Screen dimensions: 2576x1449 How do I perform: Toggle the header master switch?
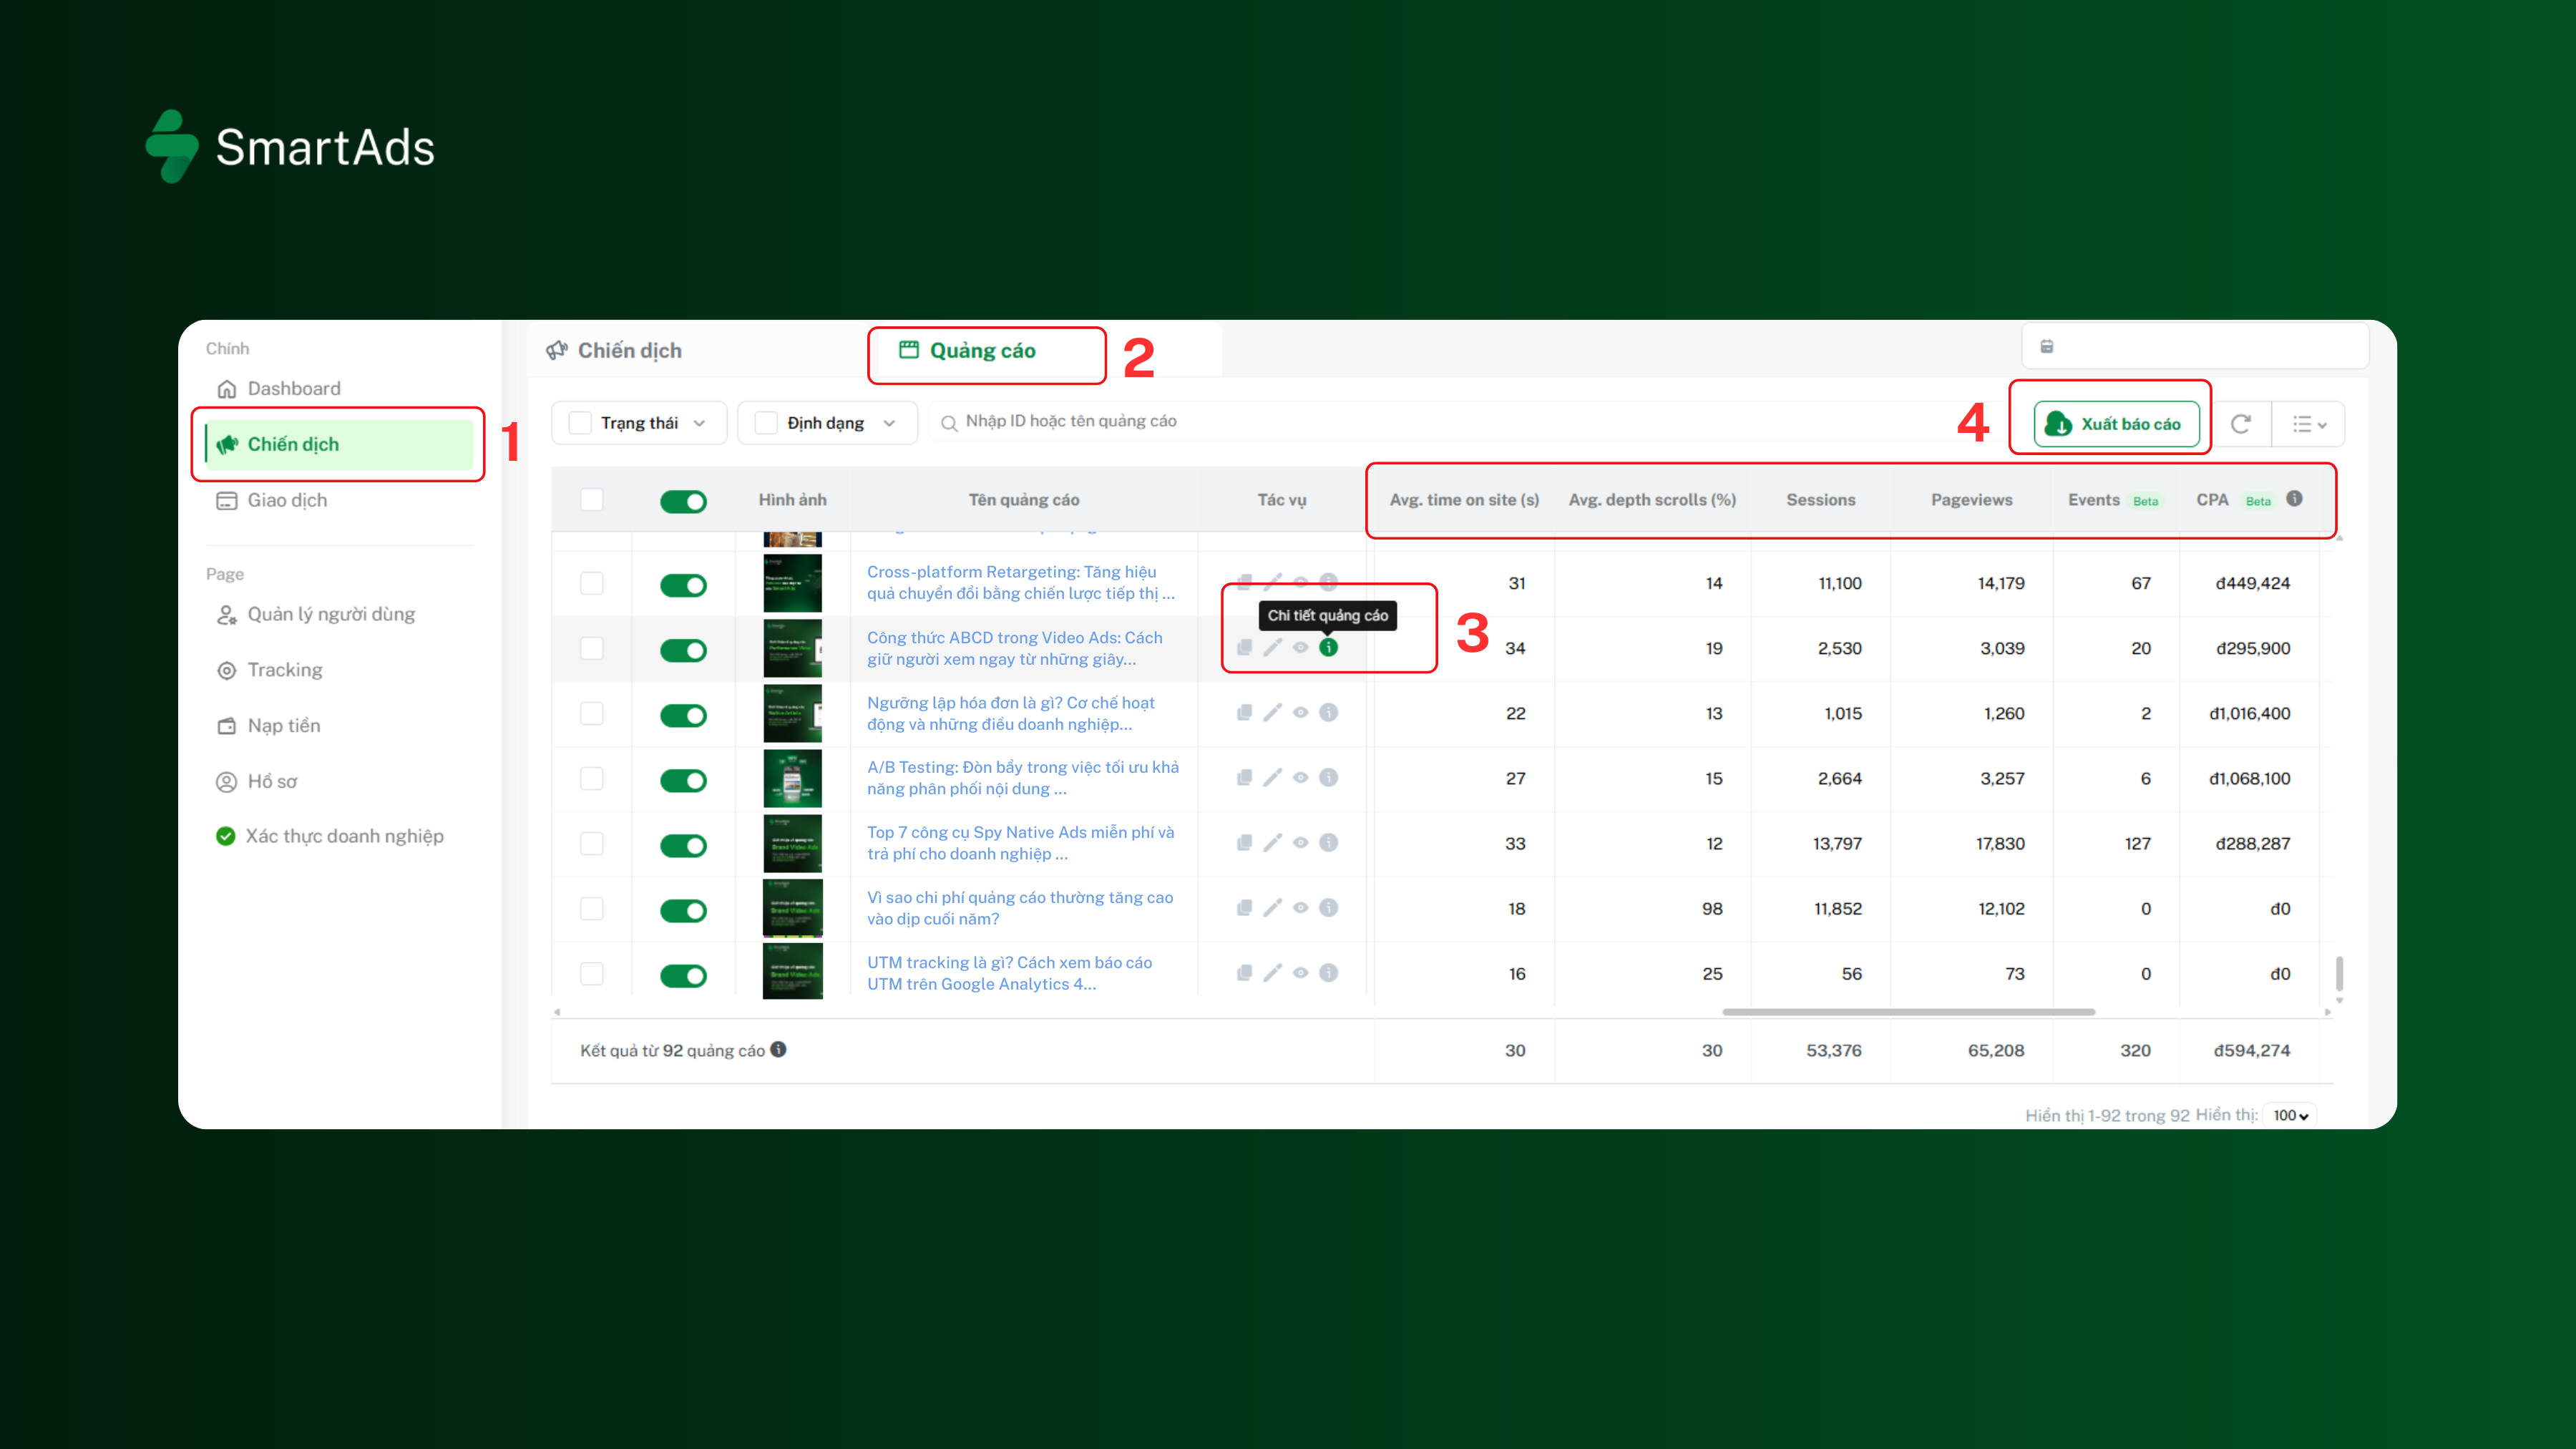coord(683,501)
